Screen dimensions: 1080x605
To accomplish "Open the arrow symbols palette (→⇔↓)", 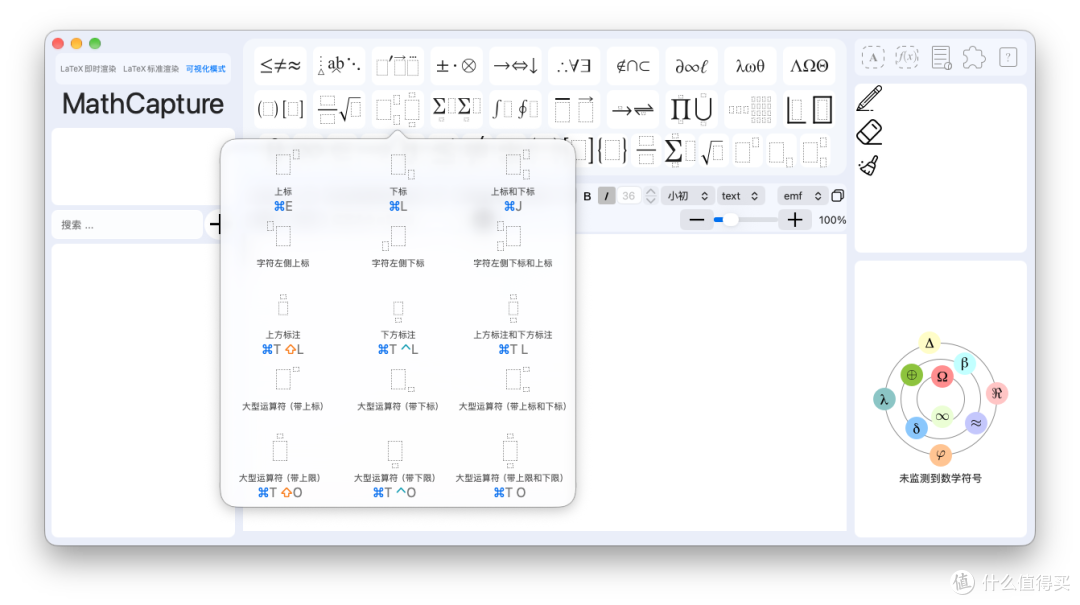I will [x=515, y=66].
